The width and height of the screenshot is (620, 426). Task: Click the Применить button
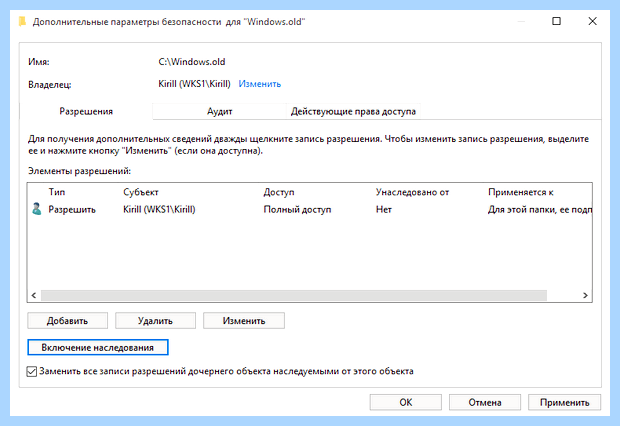coord(564,402)
